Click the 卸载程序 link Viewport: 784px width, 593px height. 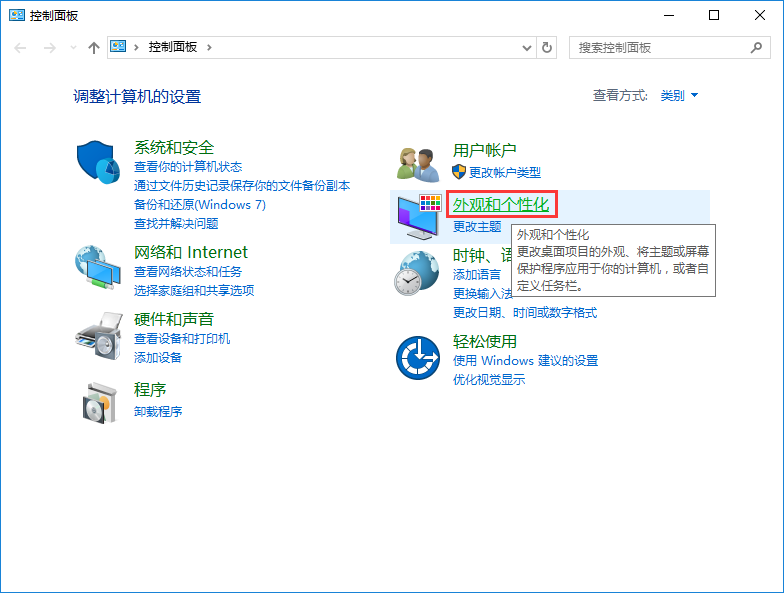click(158, 412)
